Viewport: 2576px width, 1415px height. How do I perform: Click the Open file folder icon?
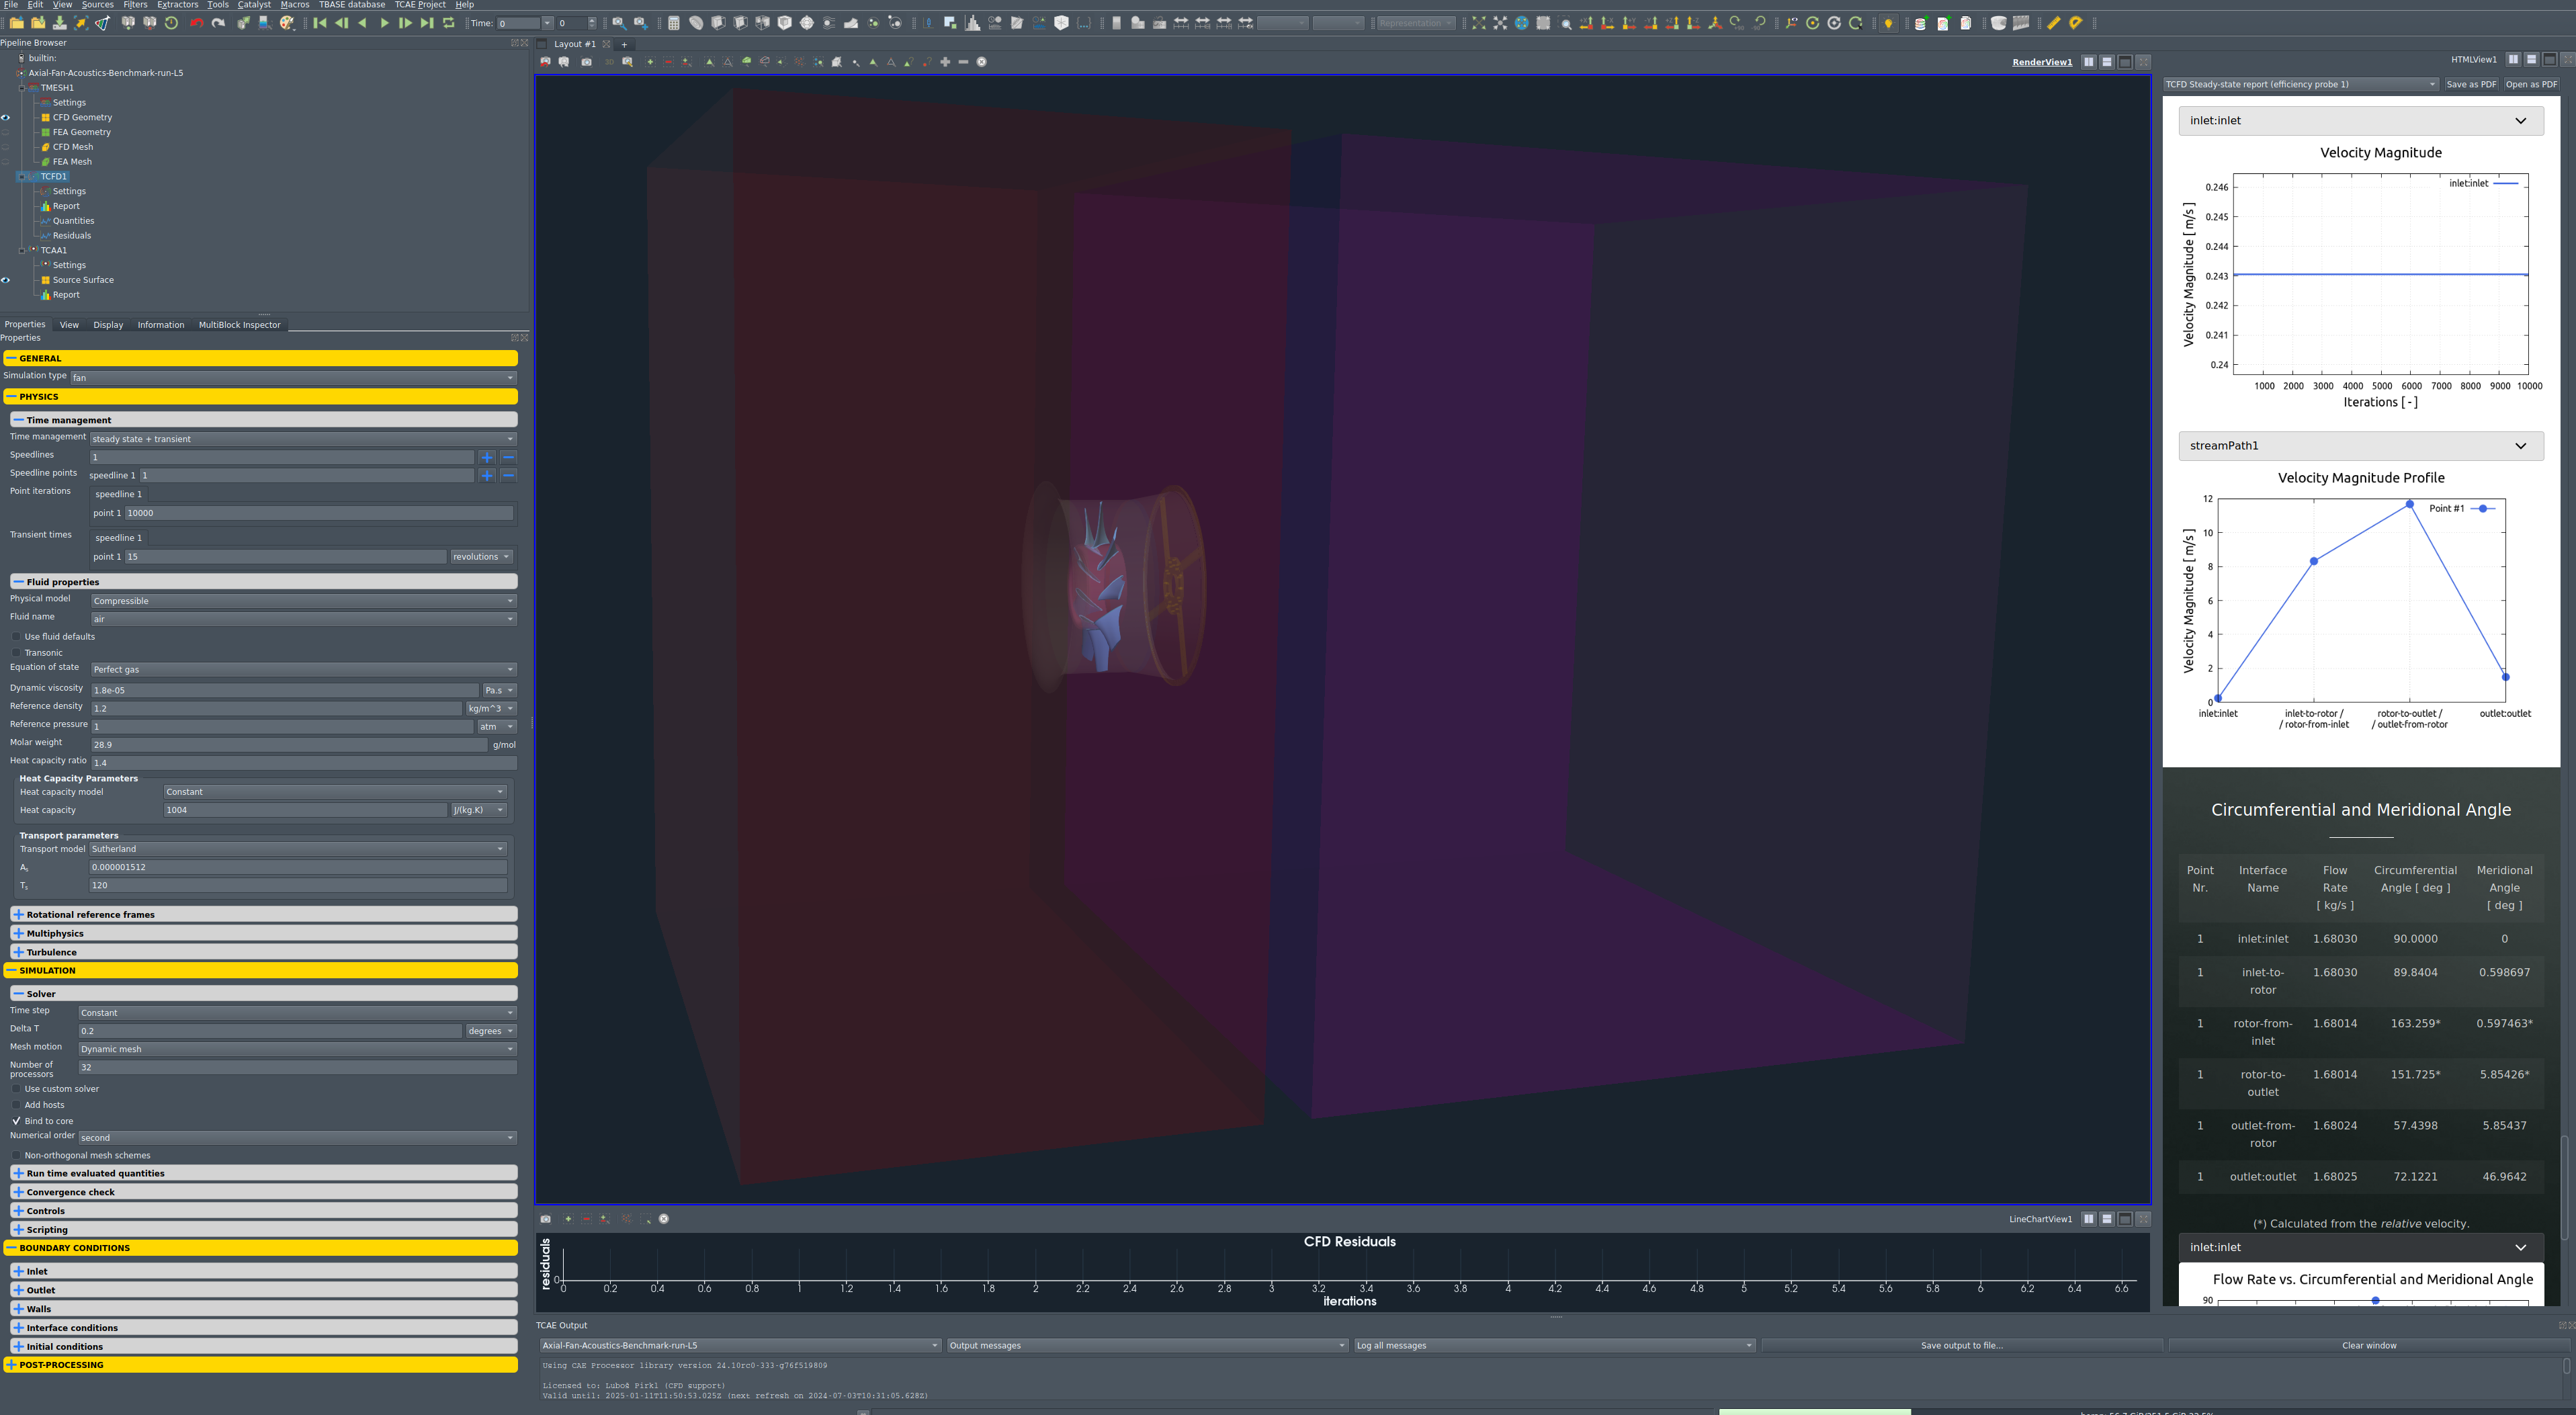coord(16,23)
